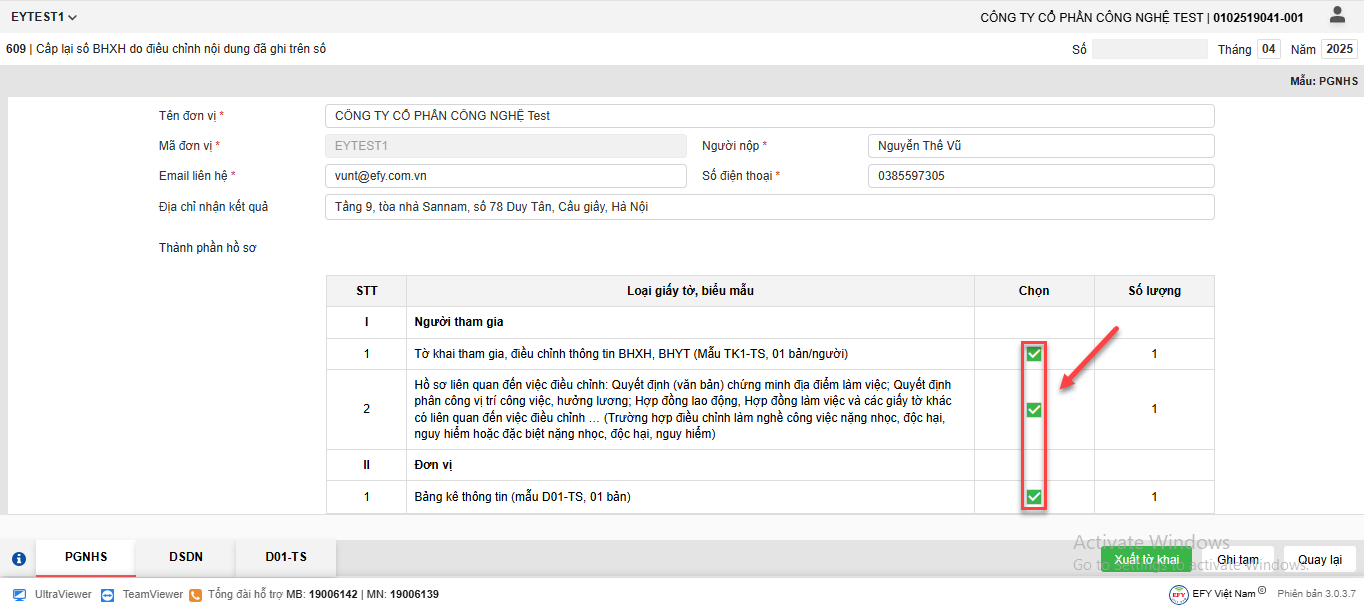The image size is (1364, 606).
Task: Edit the Người nộp field
Action: click(1041, 146)
